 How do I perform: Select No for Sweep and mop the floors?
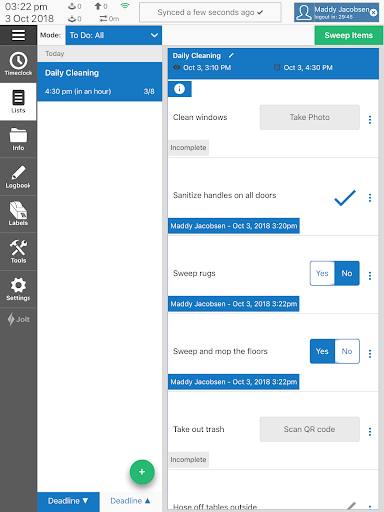pos(347,351)
